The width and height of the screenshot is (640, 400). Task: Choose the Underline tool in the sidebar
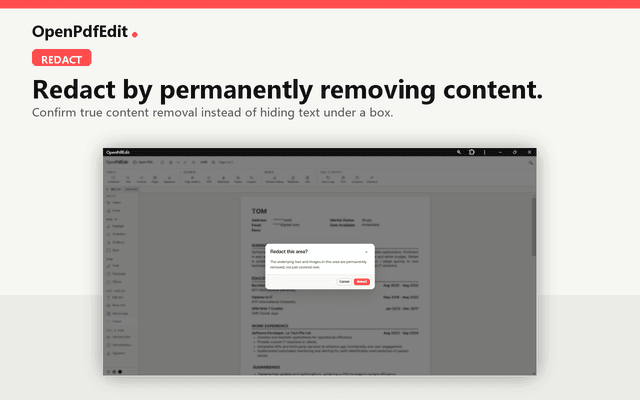pyautogui.click(x=116, y=234)
